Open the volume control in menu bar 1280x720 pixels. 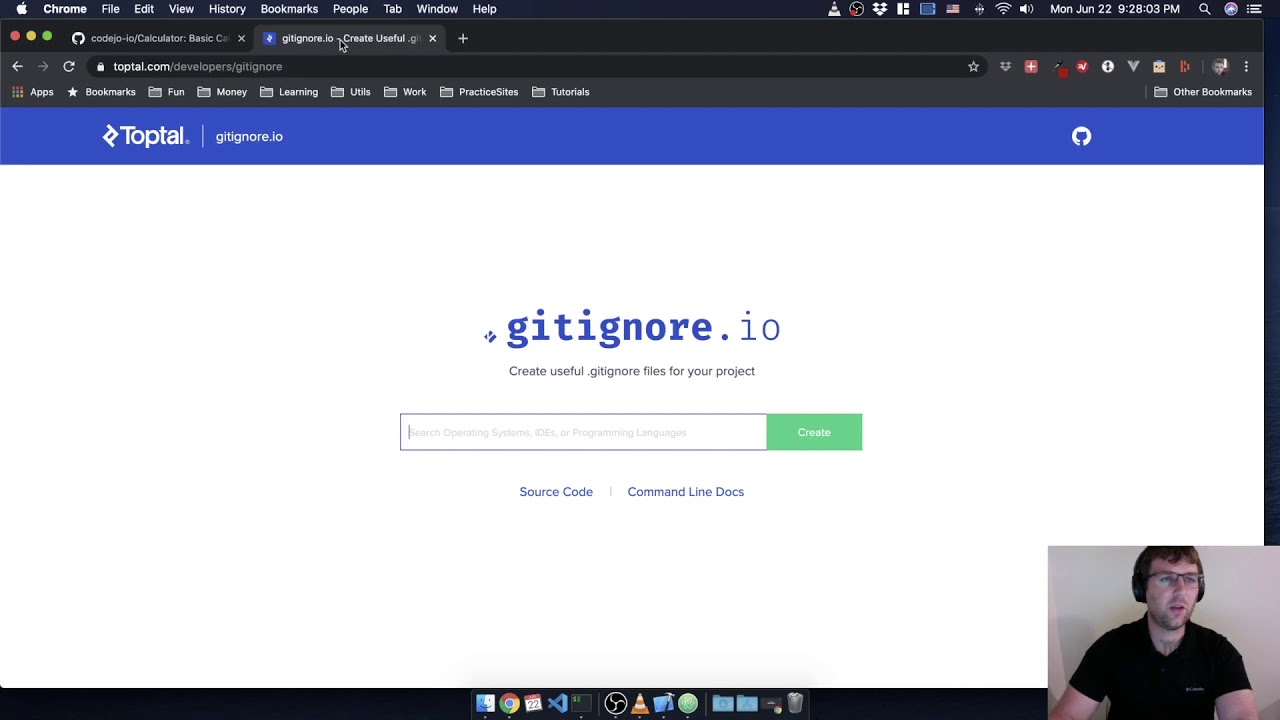coord(1026,9)
